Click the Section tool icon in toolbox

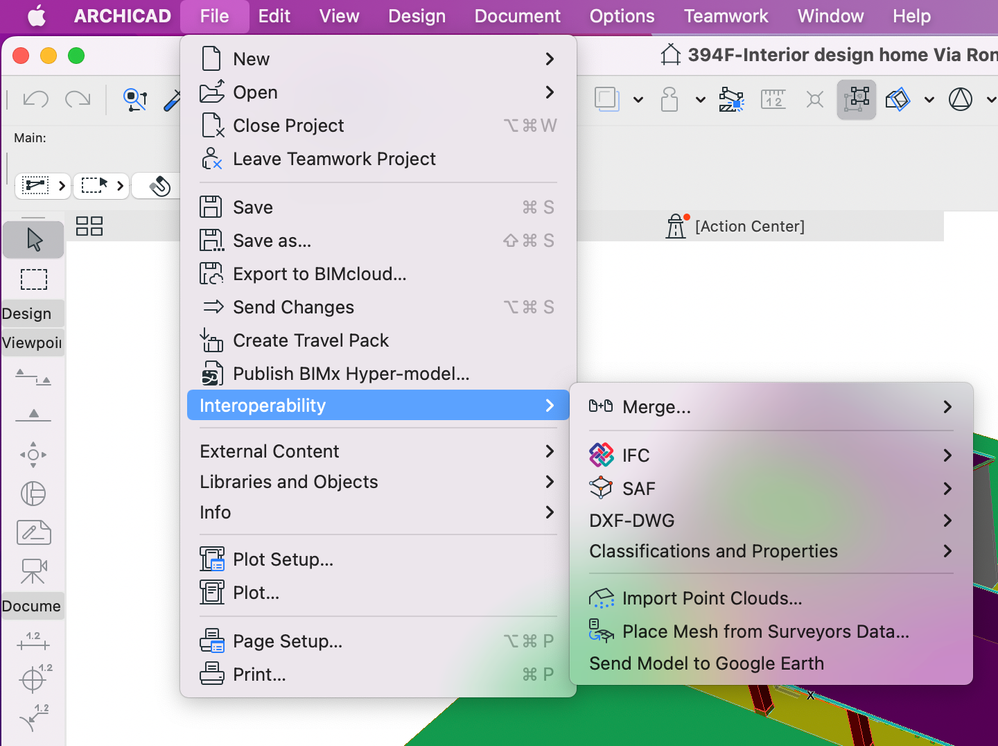pyautogui.click(x=33, y=377)
